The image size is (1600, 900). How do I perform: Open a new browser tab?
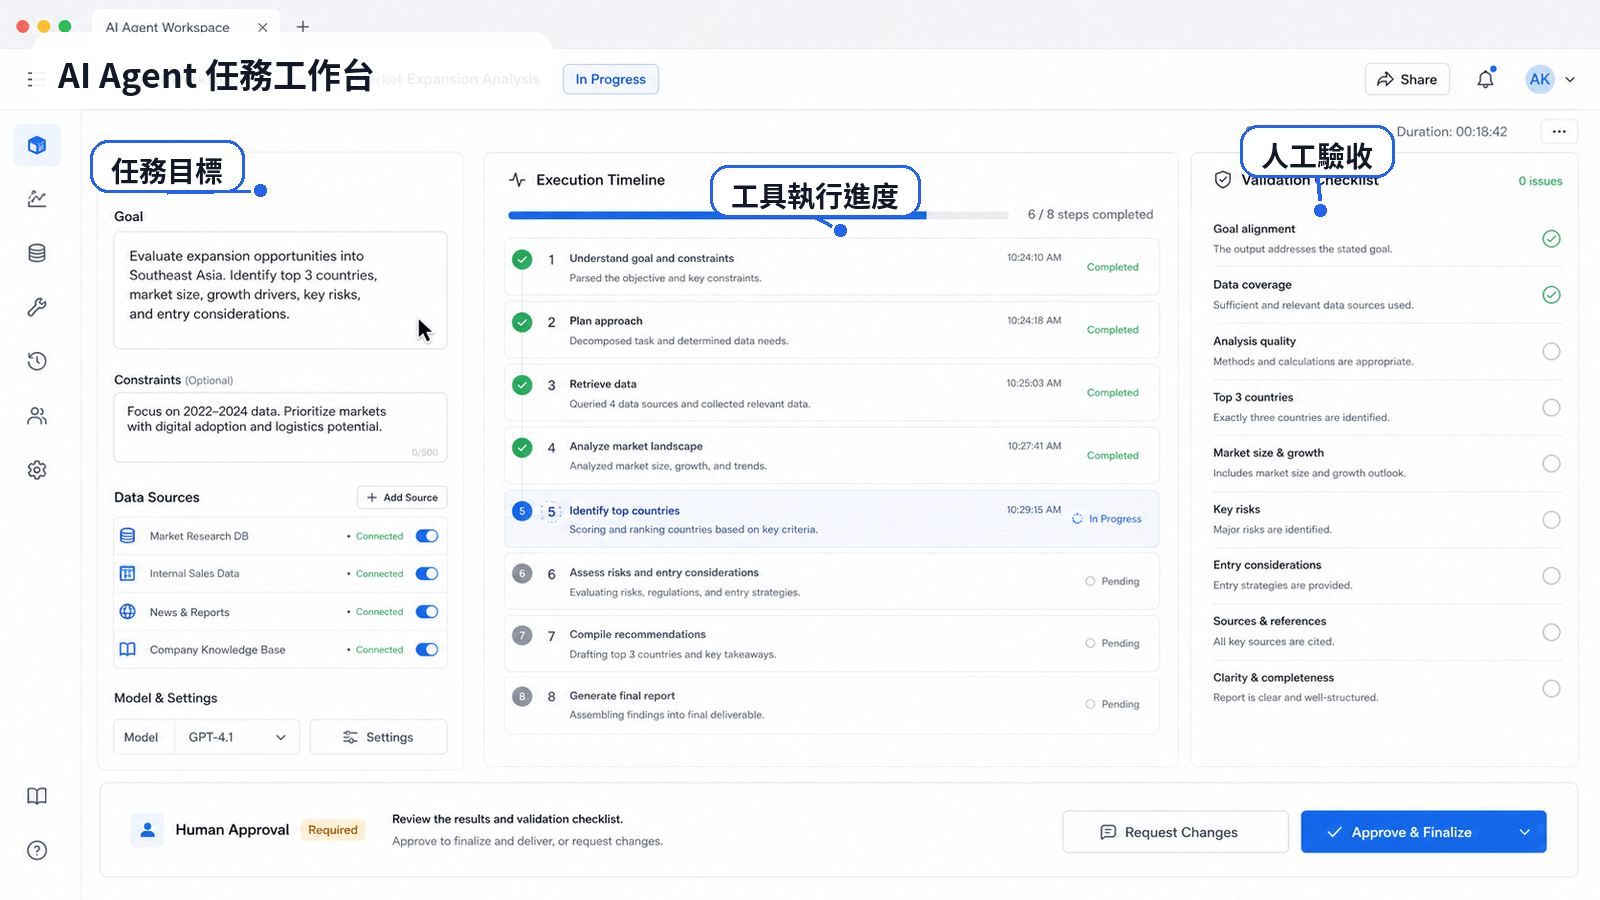[303, 27]
